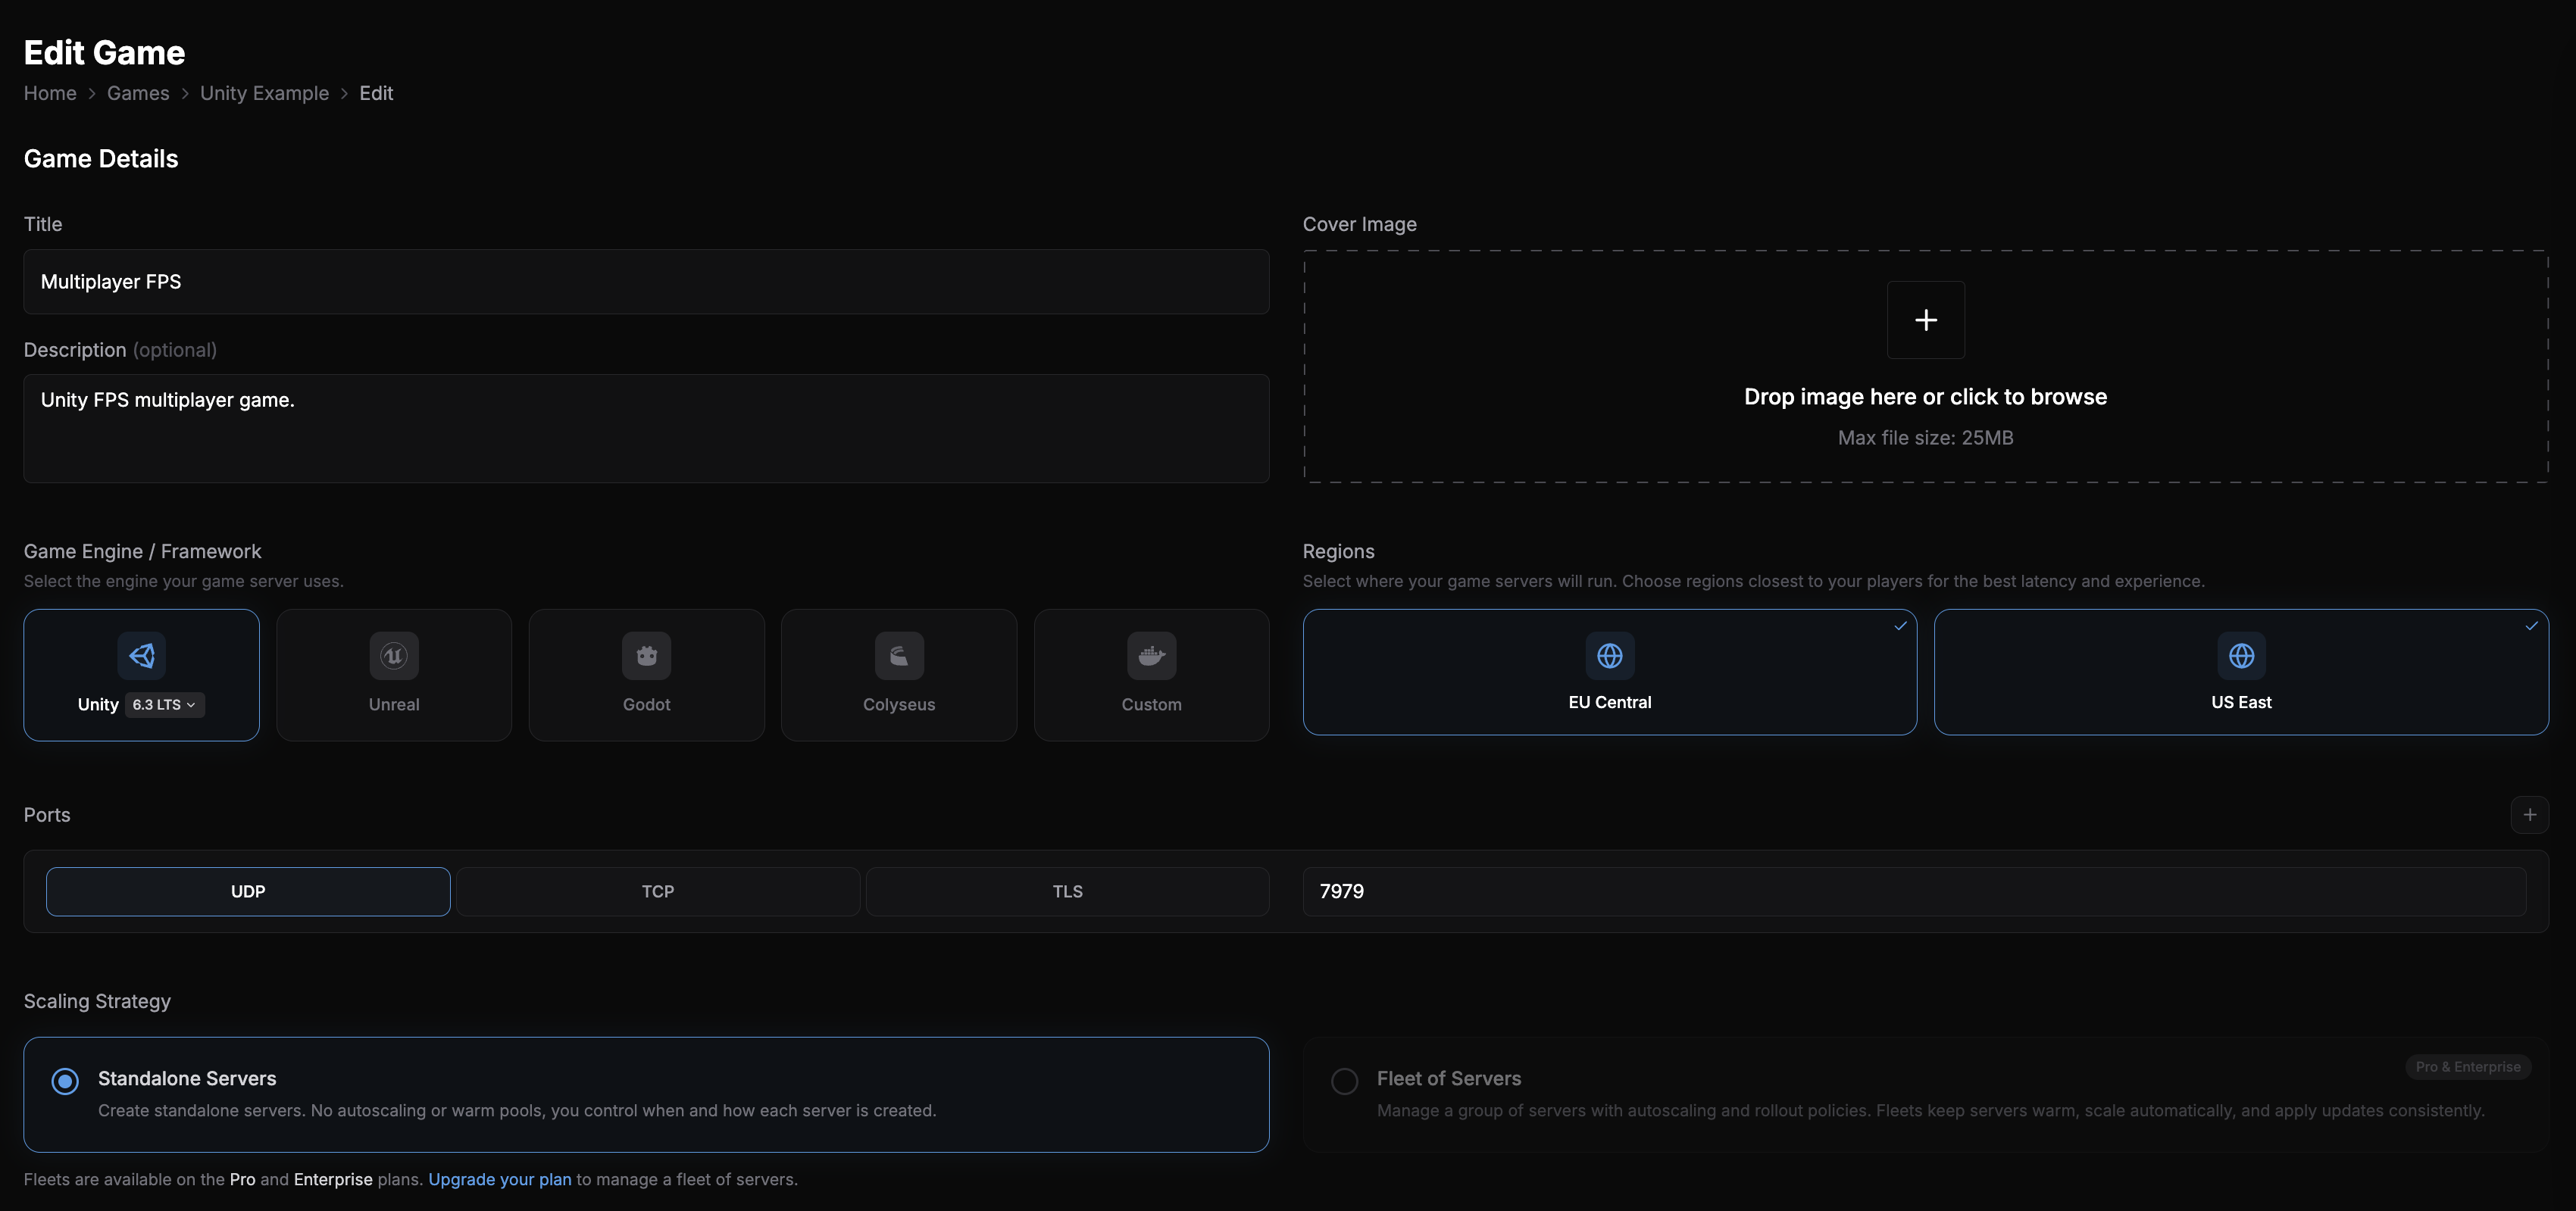The image size is (2576, 1211).
Task: Focus the Title input field
Action: pyautogui.click(x=646, y=282)
